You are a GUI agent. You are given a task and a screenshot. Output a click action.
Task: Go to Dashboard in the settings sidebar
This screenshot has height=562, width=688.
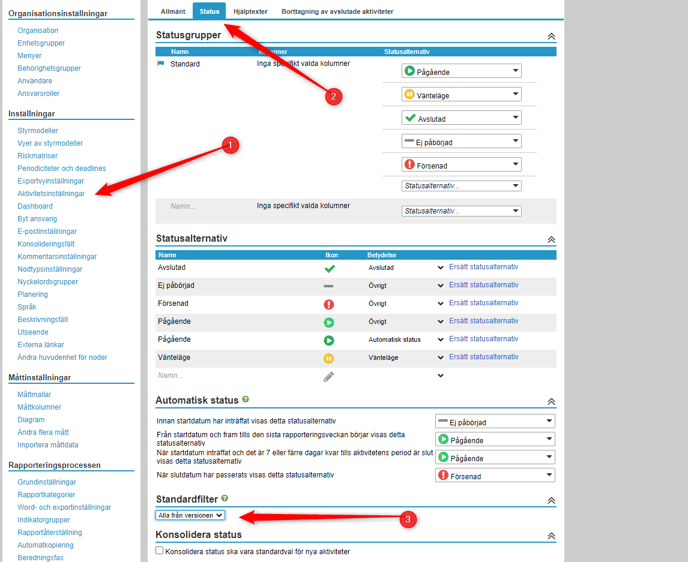point(35,206)
